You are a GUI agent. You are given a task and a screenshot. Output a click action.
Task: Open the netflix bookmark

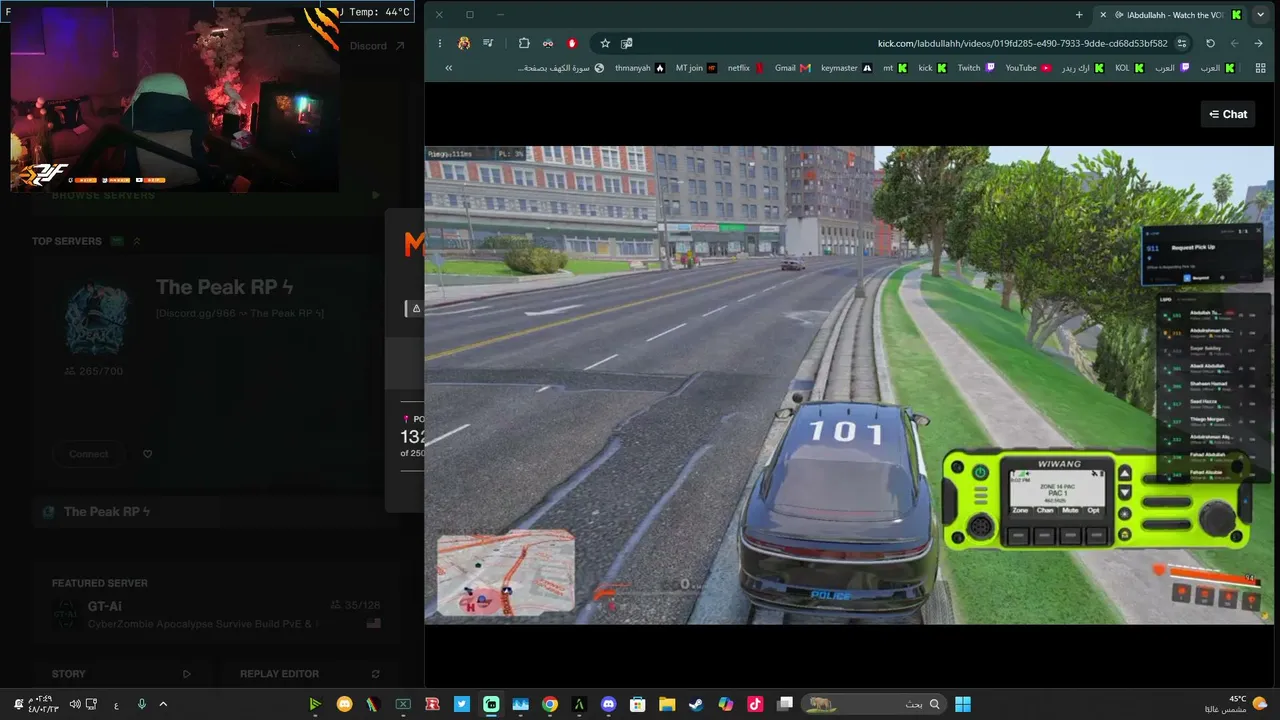point(745,68)
